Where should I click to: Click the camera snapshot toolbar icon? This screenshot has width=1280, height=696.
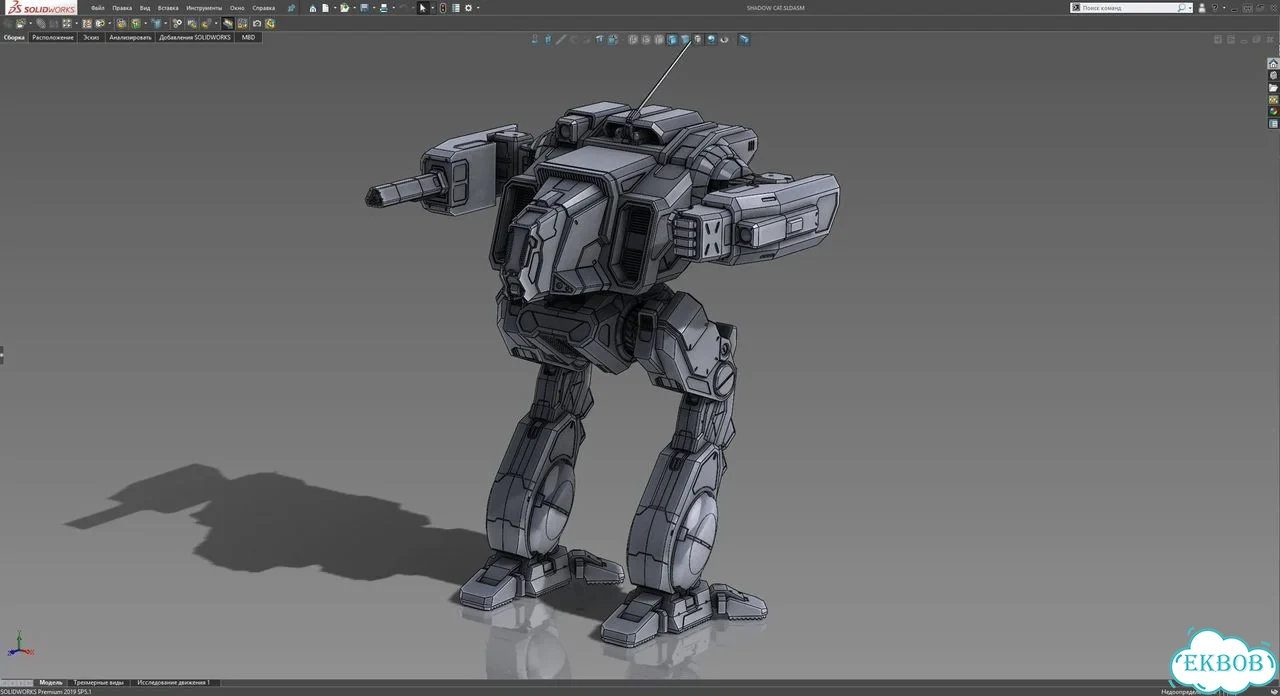click(257, 23)
